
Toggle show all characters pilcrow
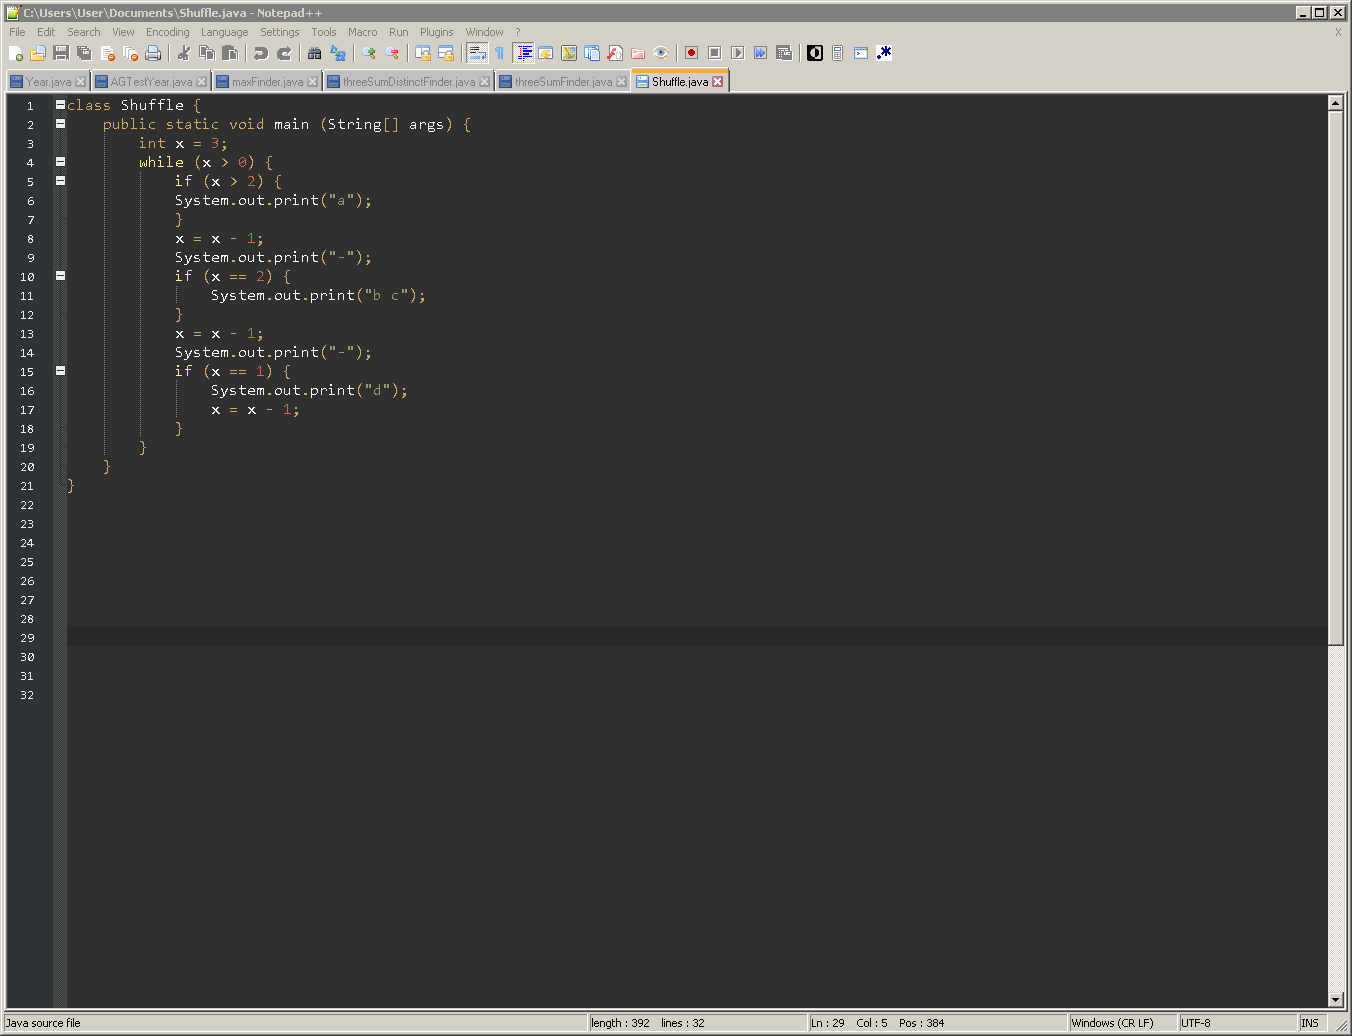coord(500,53)
